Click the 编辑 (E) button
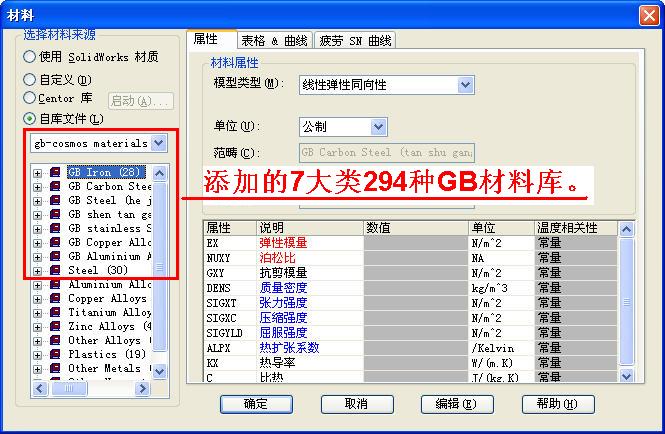The width and height of the screenshot is (665, 434). click(x=457, y=404)
